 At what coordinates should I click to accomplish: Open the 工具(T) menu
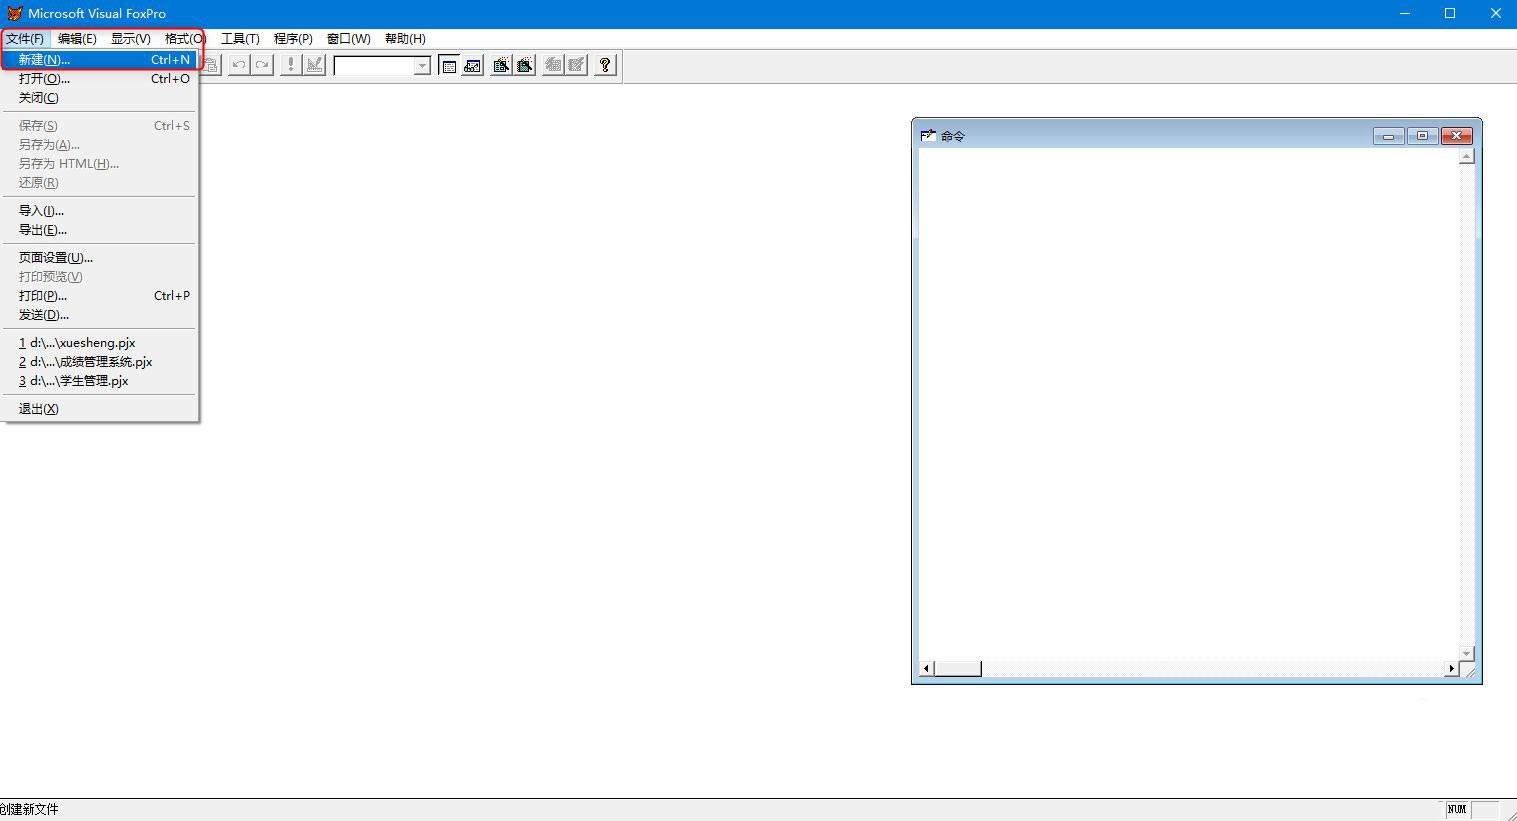240,39
